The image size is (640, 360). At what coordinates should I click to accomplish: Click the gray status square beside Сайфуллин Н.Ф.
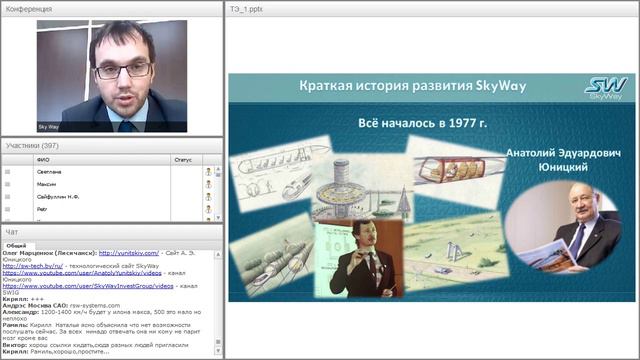[7, 197]
